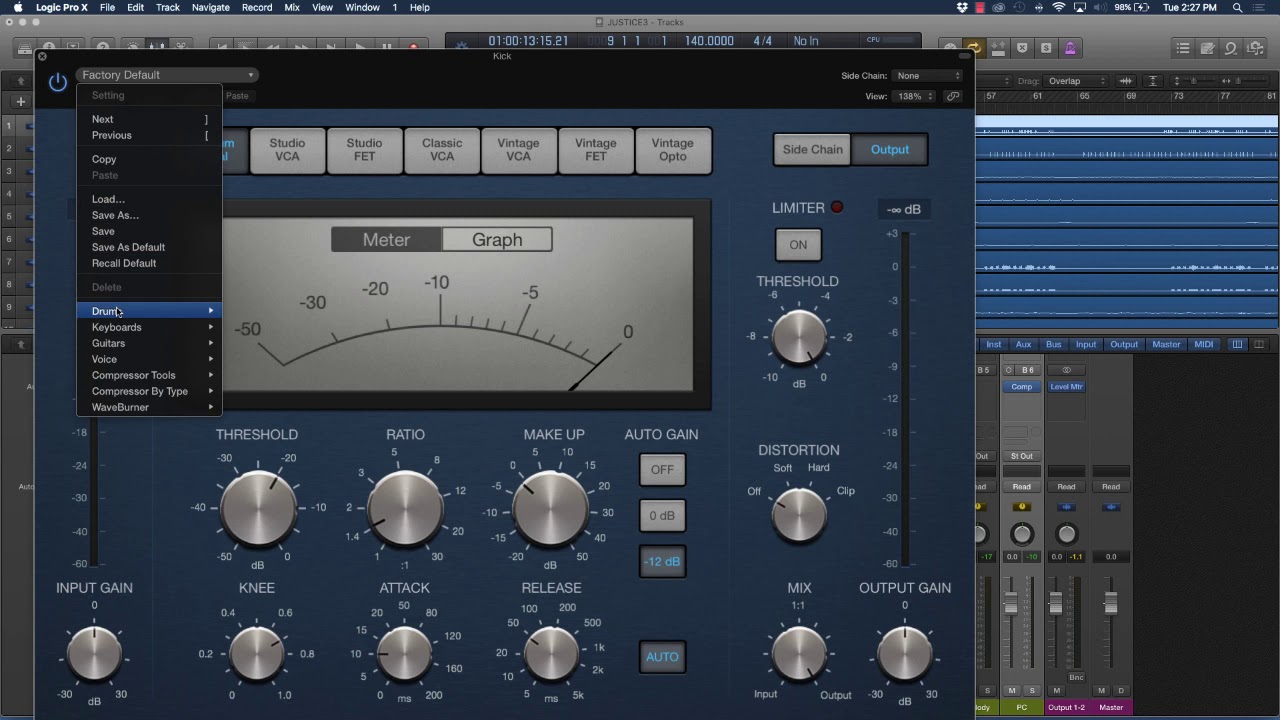Open the Drag mode Overlap dropdown
The height and width of the screenshot is (720, 1280).
tap(1075, 81)
